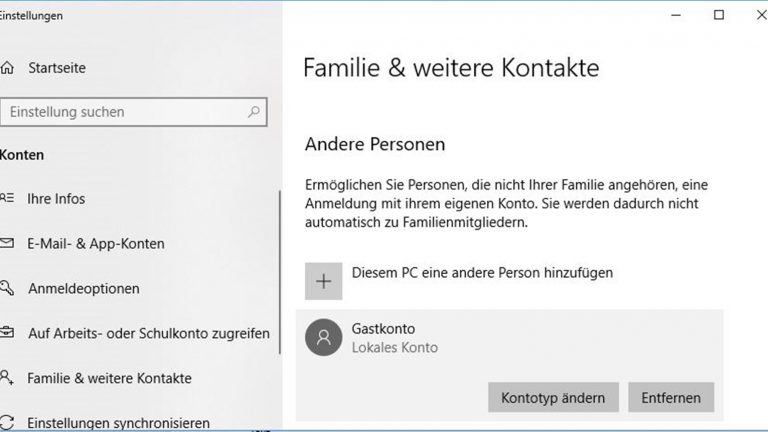
Task: Click the Ihre Infos person icon
Action: [7, 198]
